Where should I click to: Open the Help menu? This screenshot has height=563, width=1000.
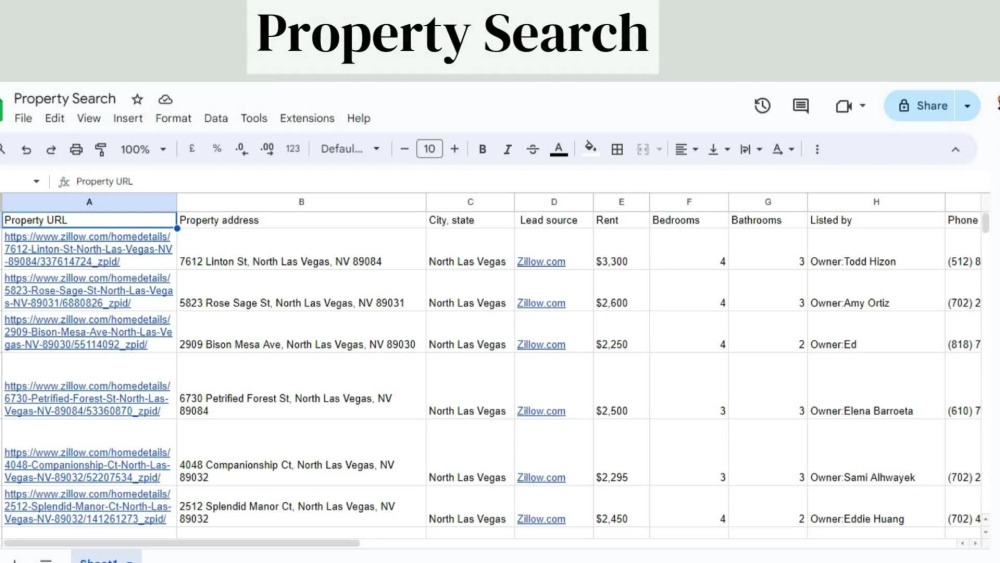358,118
